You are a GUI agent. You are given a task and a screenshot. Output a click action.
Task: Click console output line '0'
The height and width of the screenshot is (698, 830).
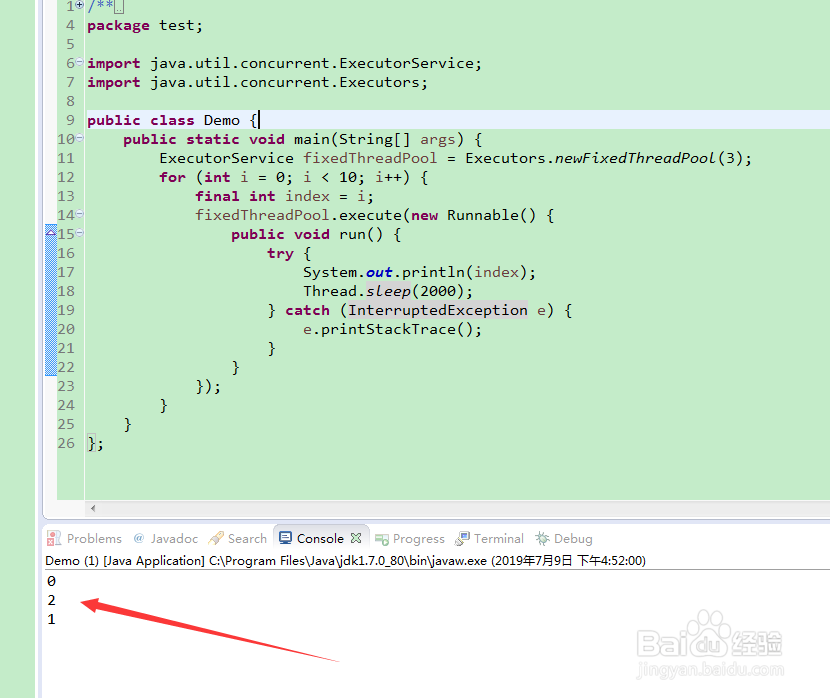[x=51, y=581]
